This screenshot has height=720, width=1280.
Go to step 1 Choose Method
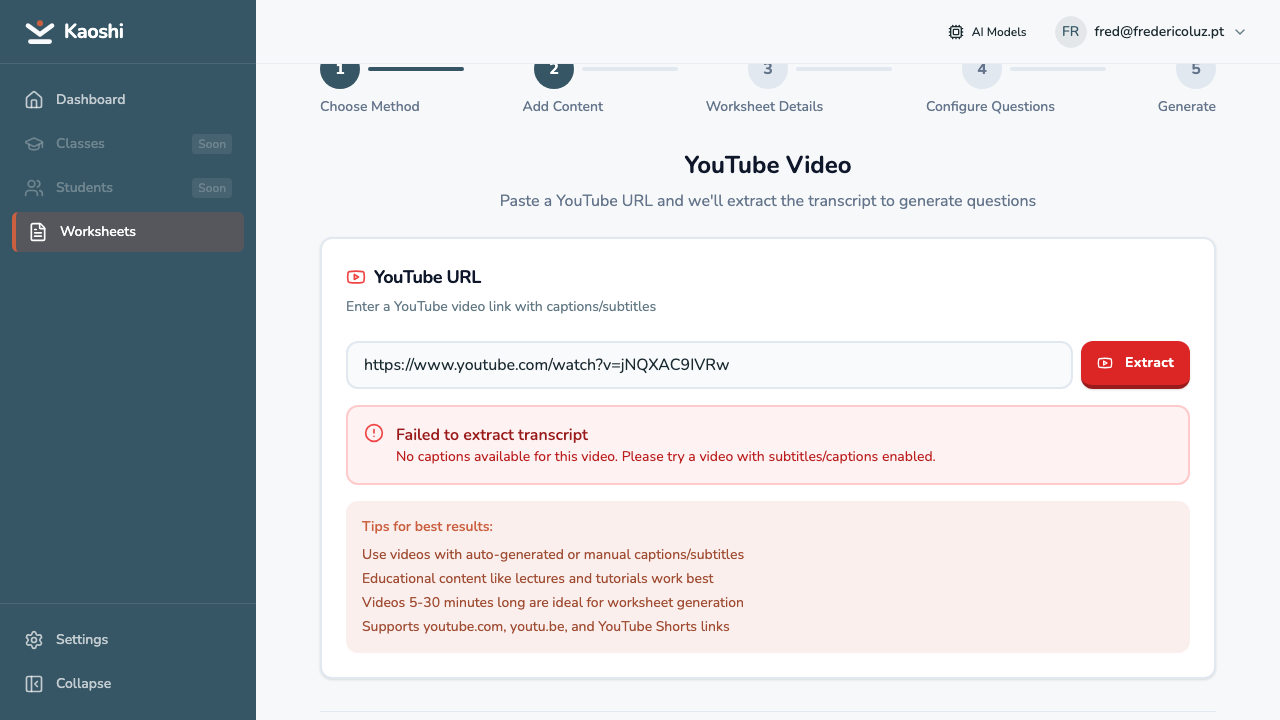coord(340,72)
